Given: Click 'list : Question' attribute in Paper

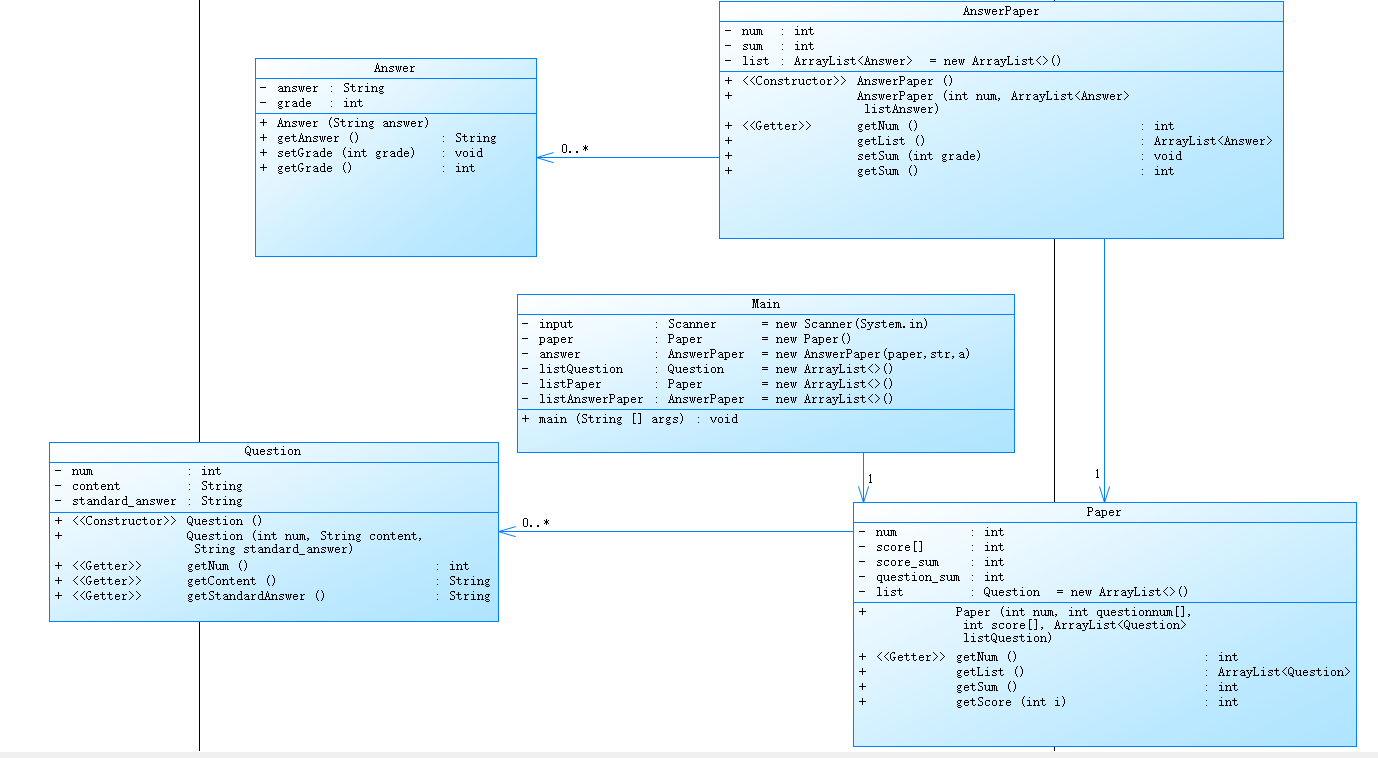Looking at the screenshot, I should pos(1023,592).
